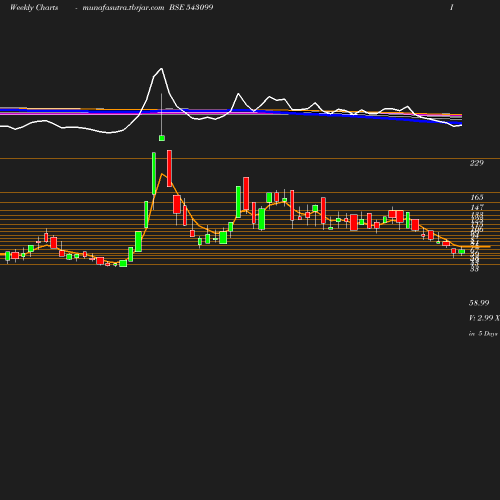Click the munafasutra.tbrjar.com watermark text

pos(123,8)
